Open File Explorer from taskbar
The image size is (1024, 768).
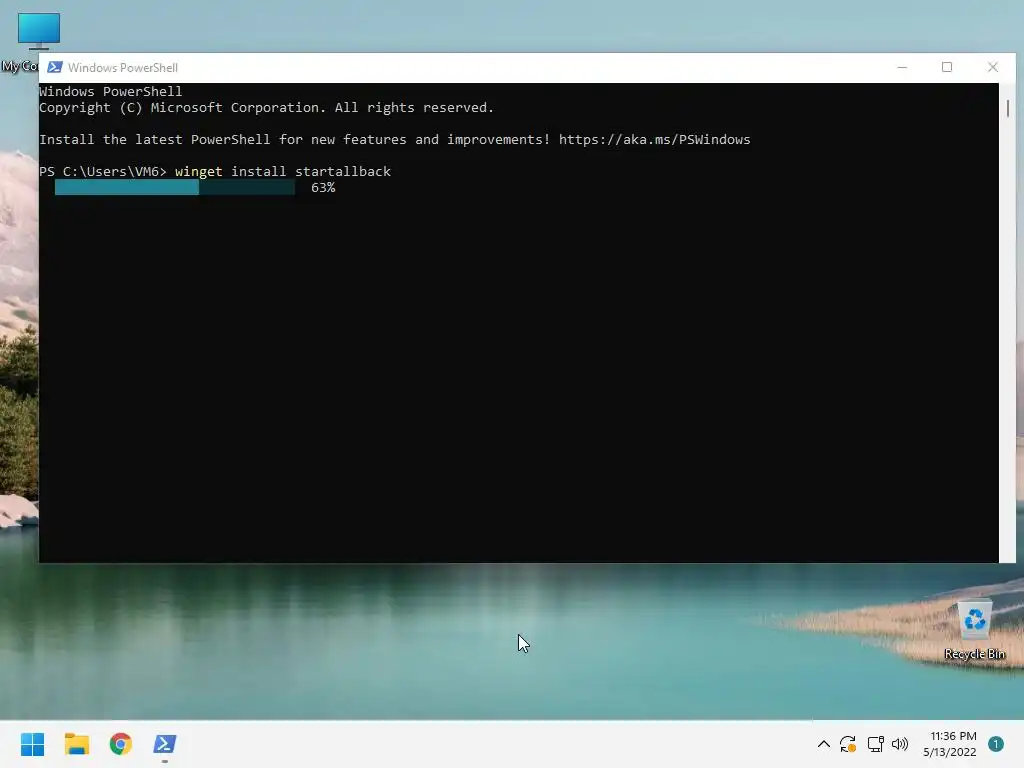click(76, 744)
